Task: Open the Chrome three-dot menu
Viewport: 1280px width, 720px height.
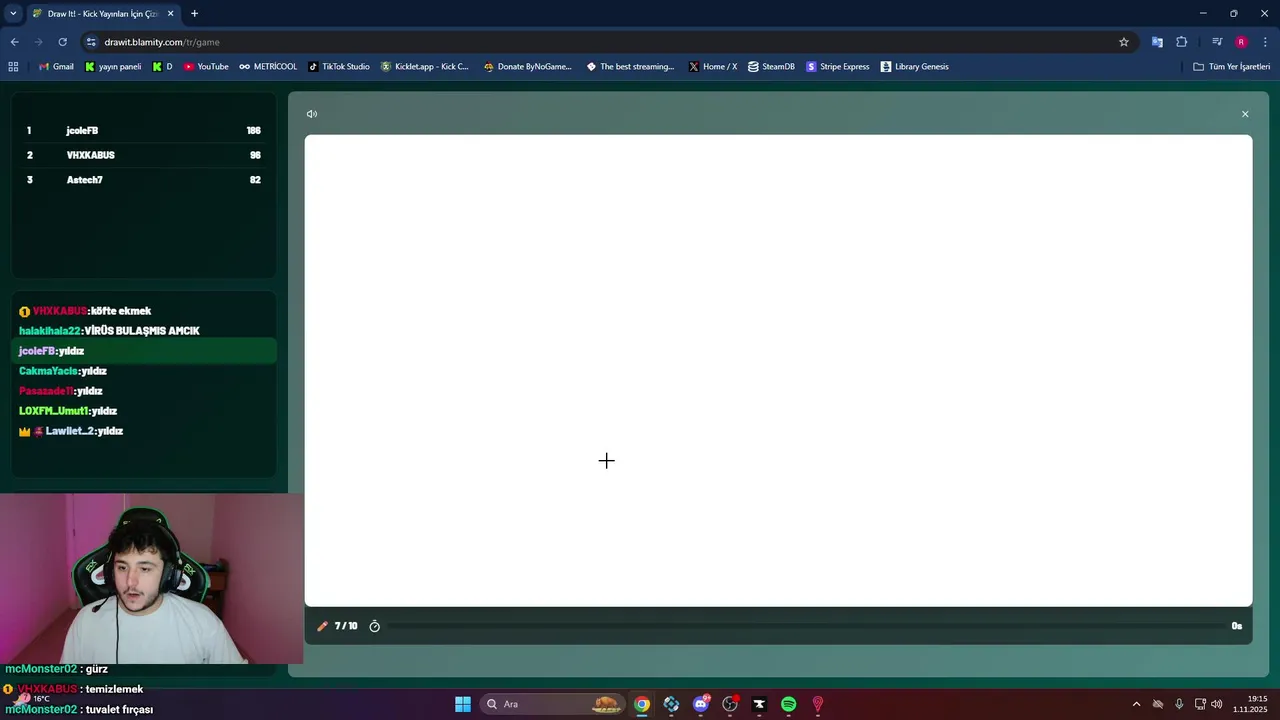Action: click(x=1266, y=42)
